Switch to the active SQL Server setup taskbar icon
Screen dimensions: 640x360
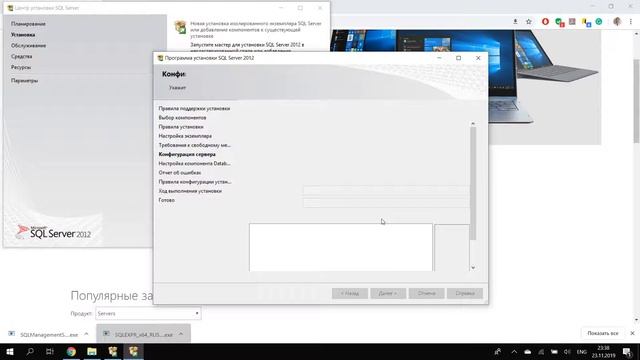click(x=133, y=351)
